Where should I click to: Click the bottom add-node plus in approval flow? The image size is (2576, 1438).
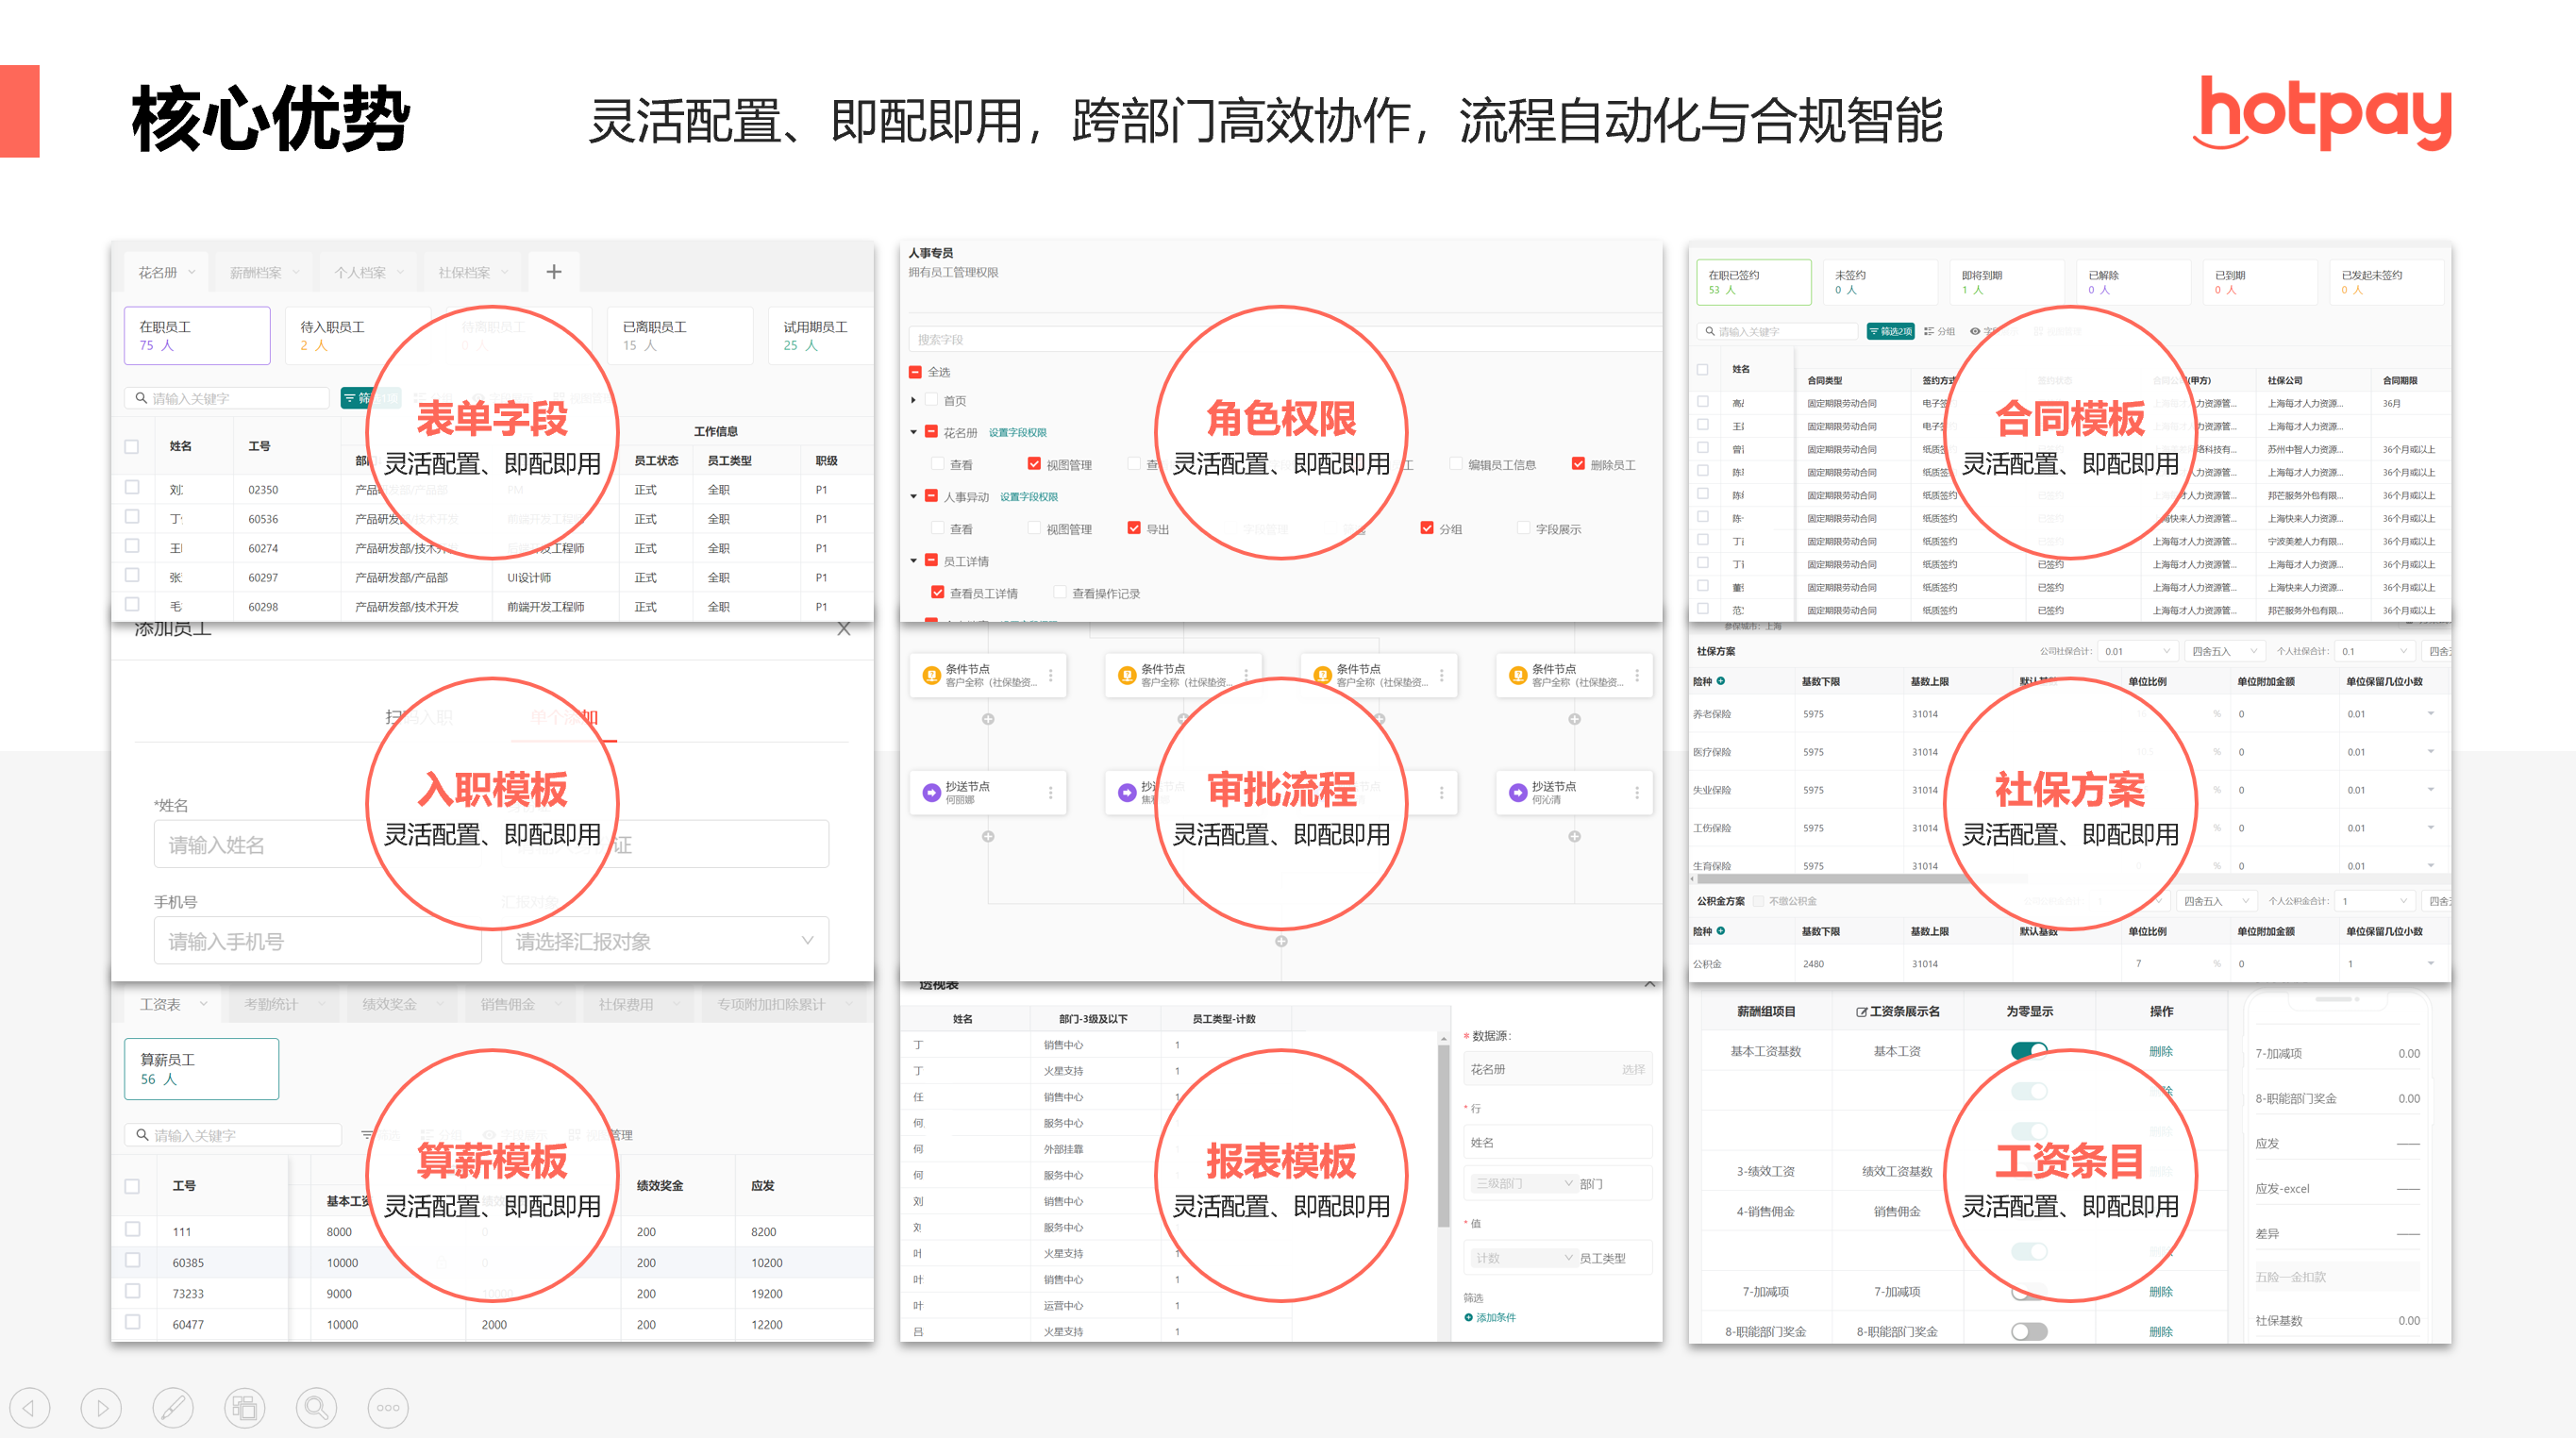tap(1281, 941)
